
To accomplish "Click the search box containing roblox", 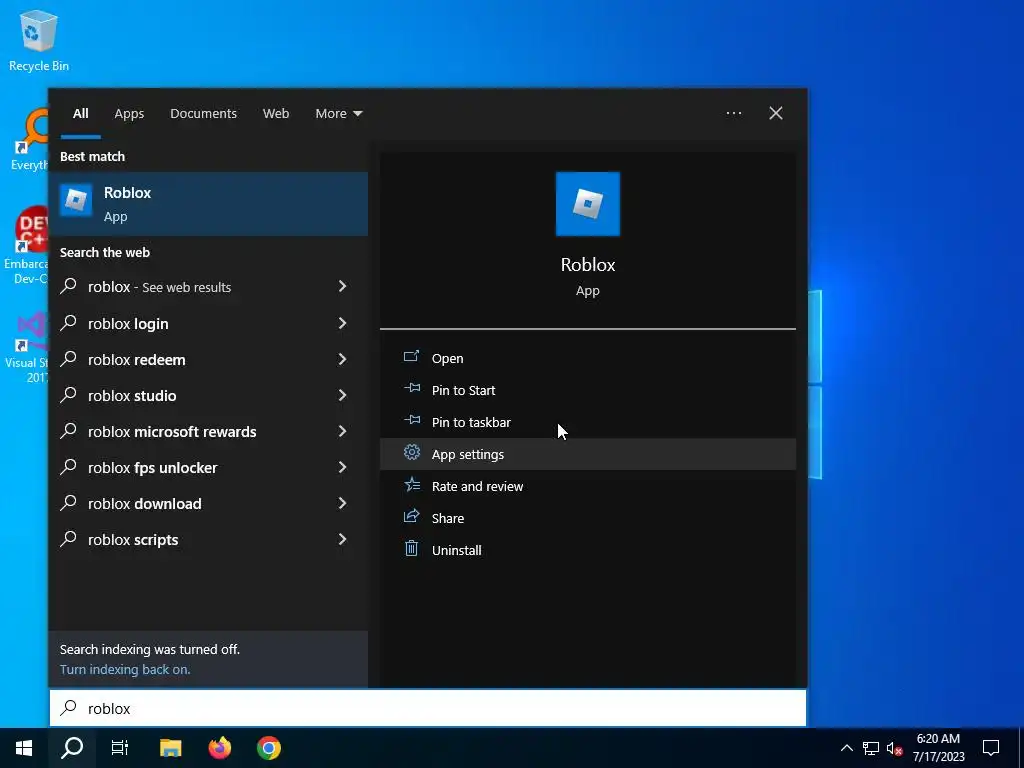I will (428, 708).
